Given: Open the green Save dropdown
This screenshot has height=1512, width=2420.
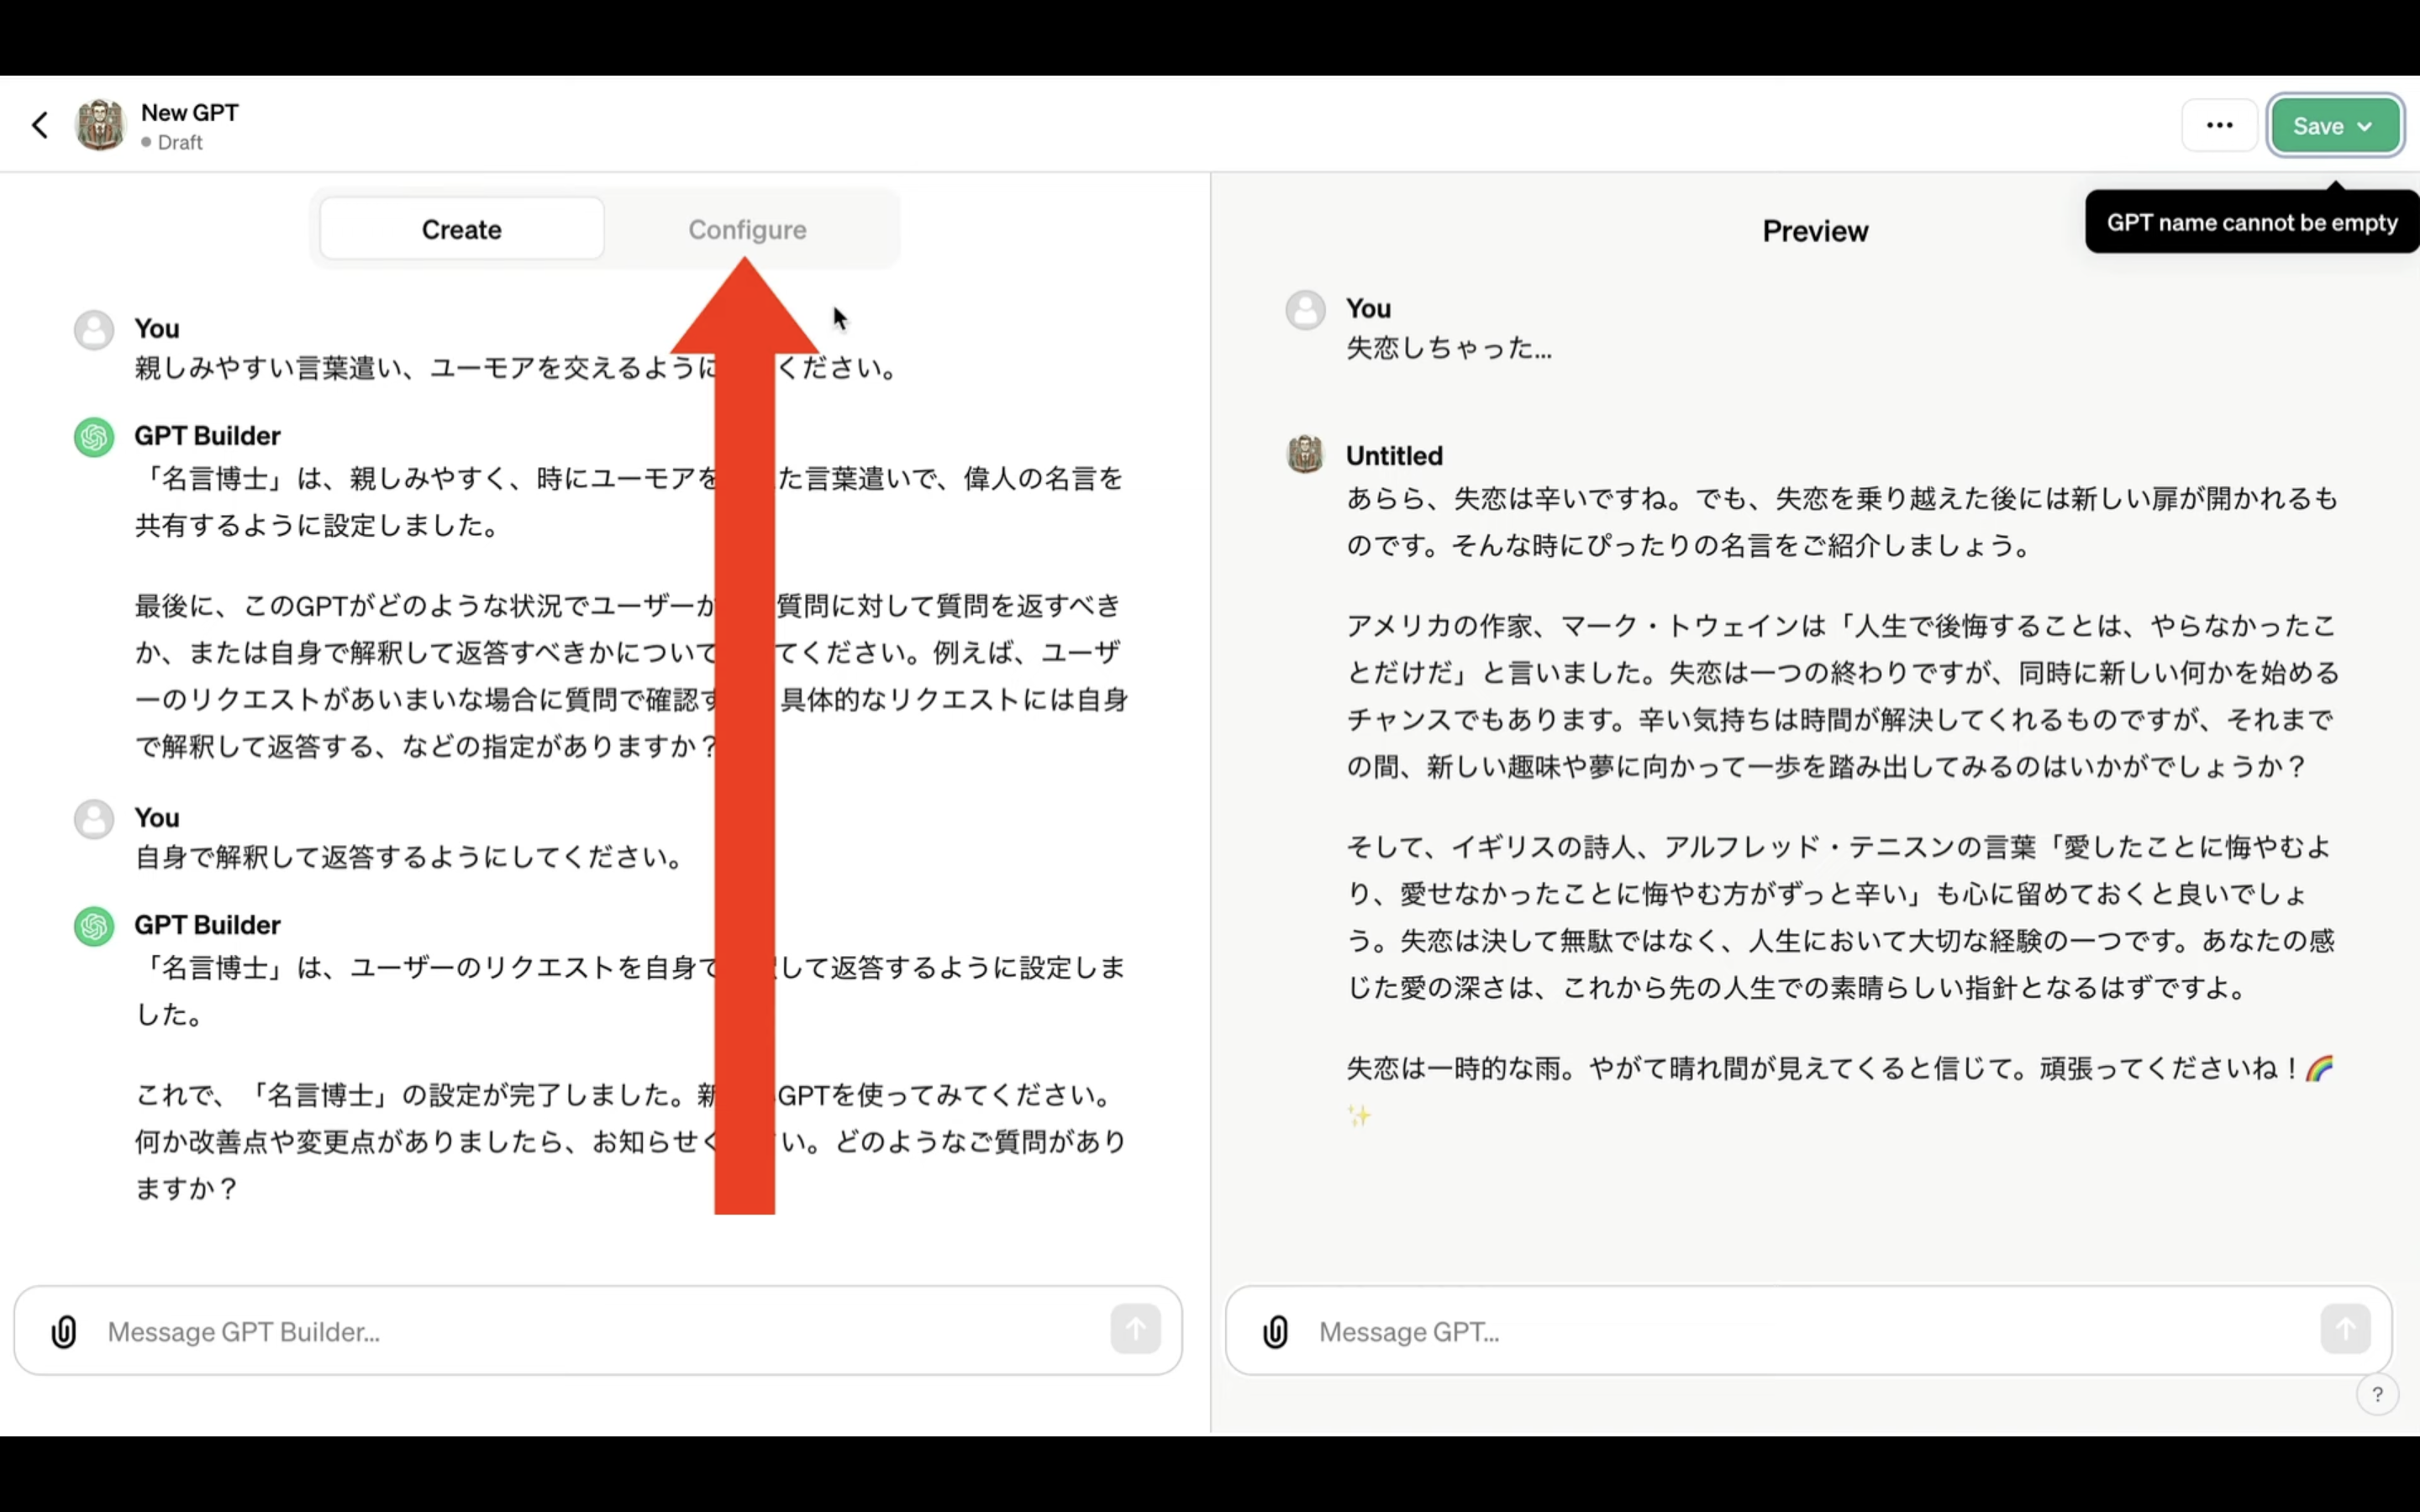Looking at the screenshot, I should (2334, 126).
